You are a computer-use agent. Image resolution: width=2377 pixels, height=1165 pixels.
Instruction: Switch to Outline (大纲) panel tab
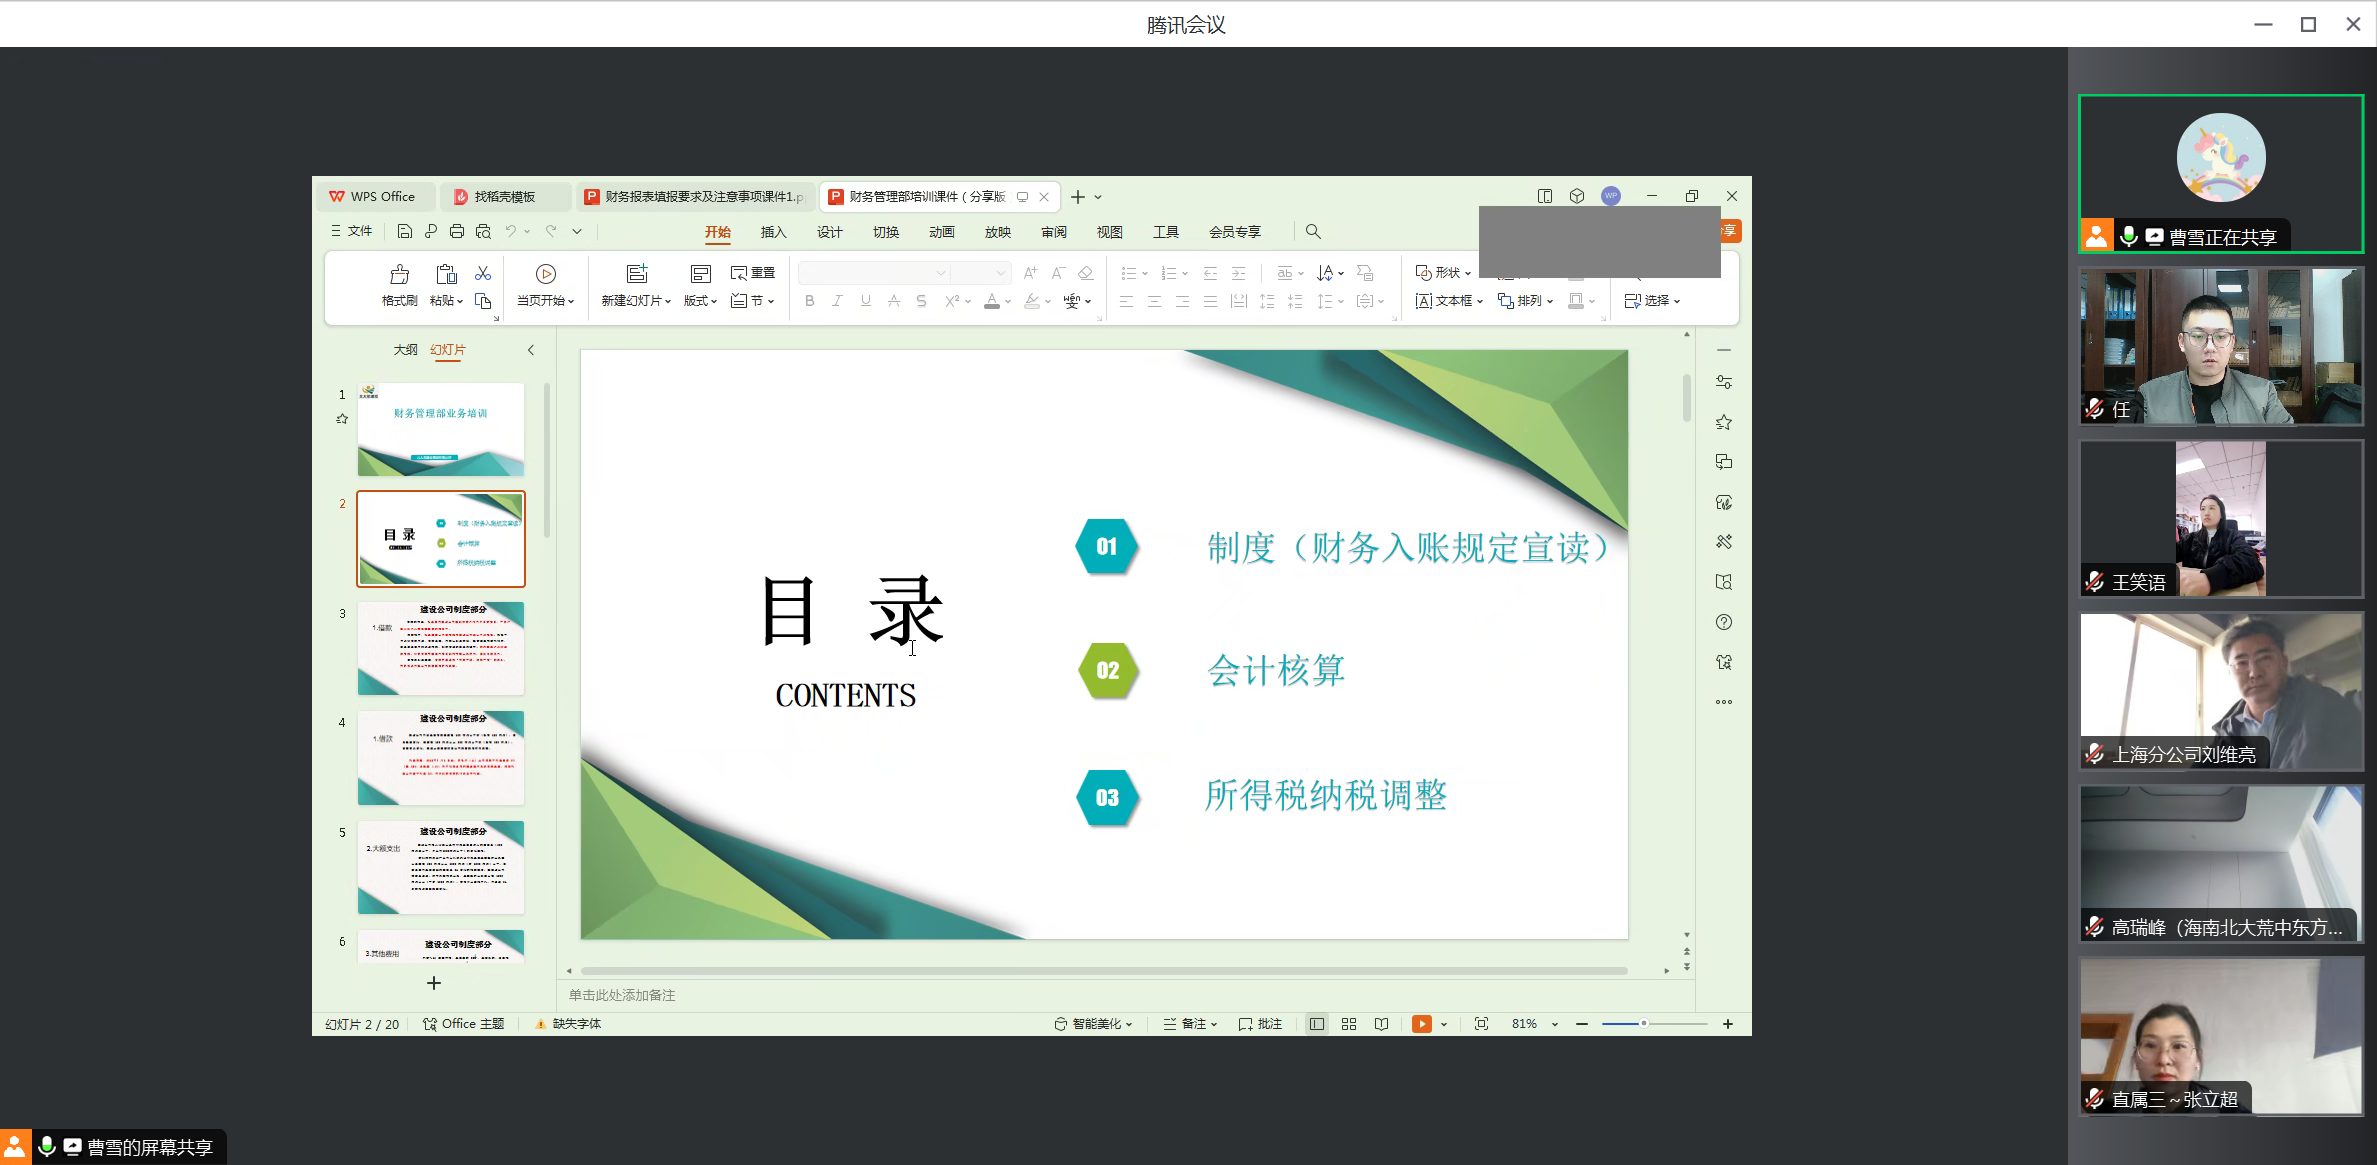405,350
